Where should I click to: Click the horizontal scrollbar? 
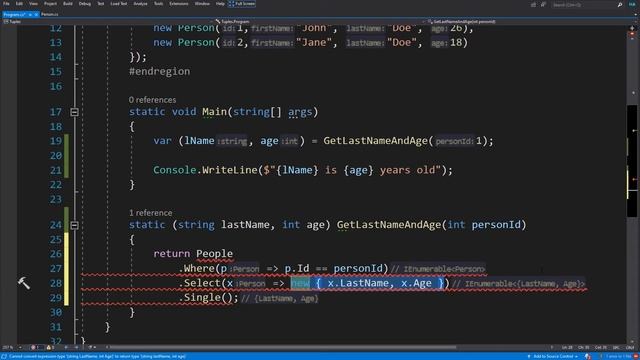283,347
